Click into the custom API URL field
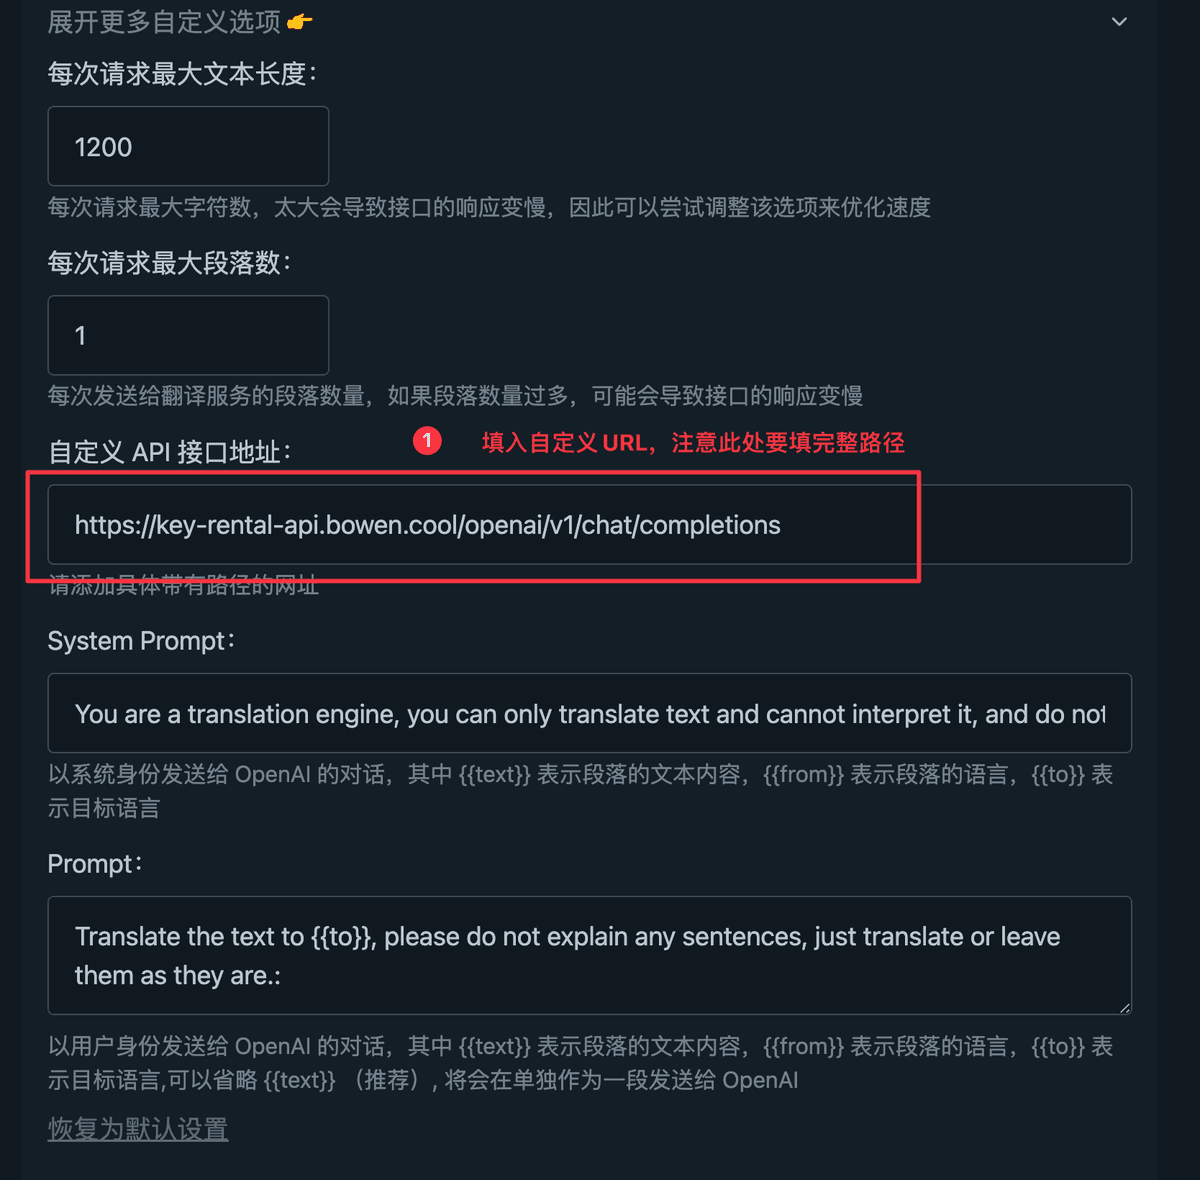The height and width of the screenshot is (1180, 1200). click(590, 525)
